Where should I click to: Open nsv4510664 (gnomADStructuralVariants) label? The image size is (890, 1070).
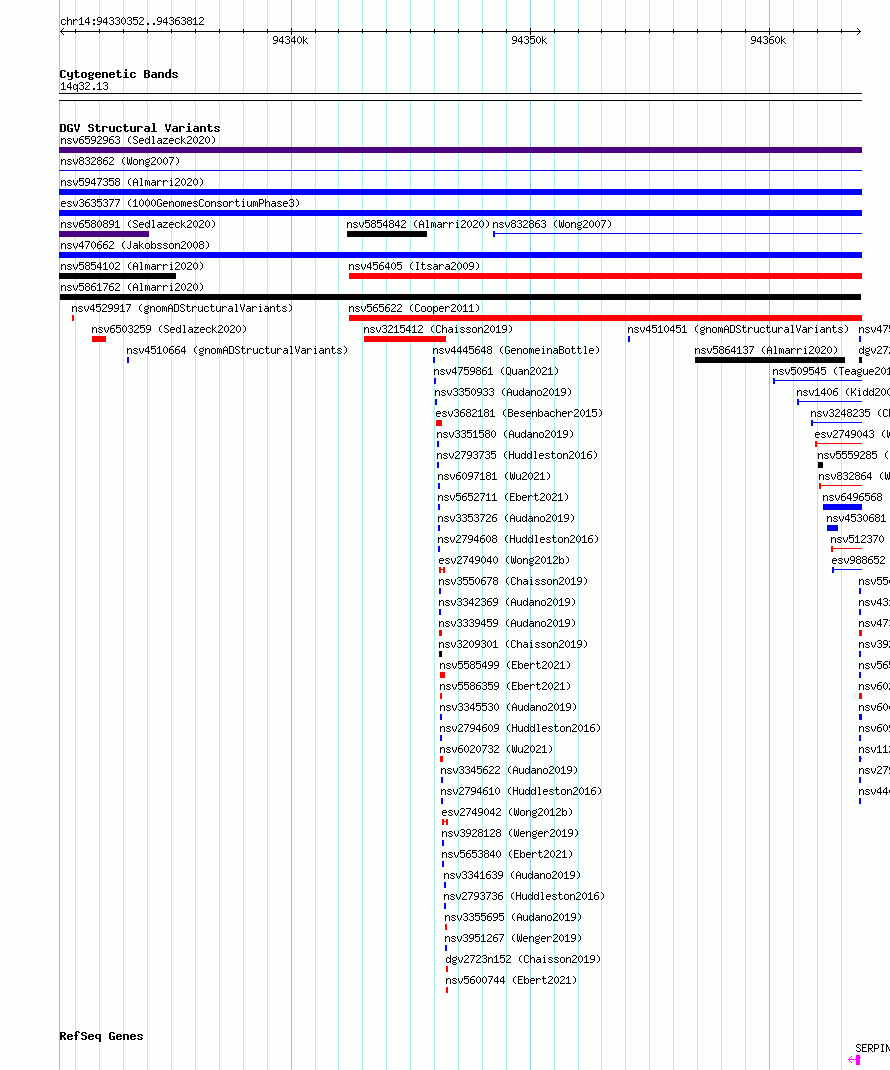point(237,350)
